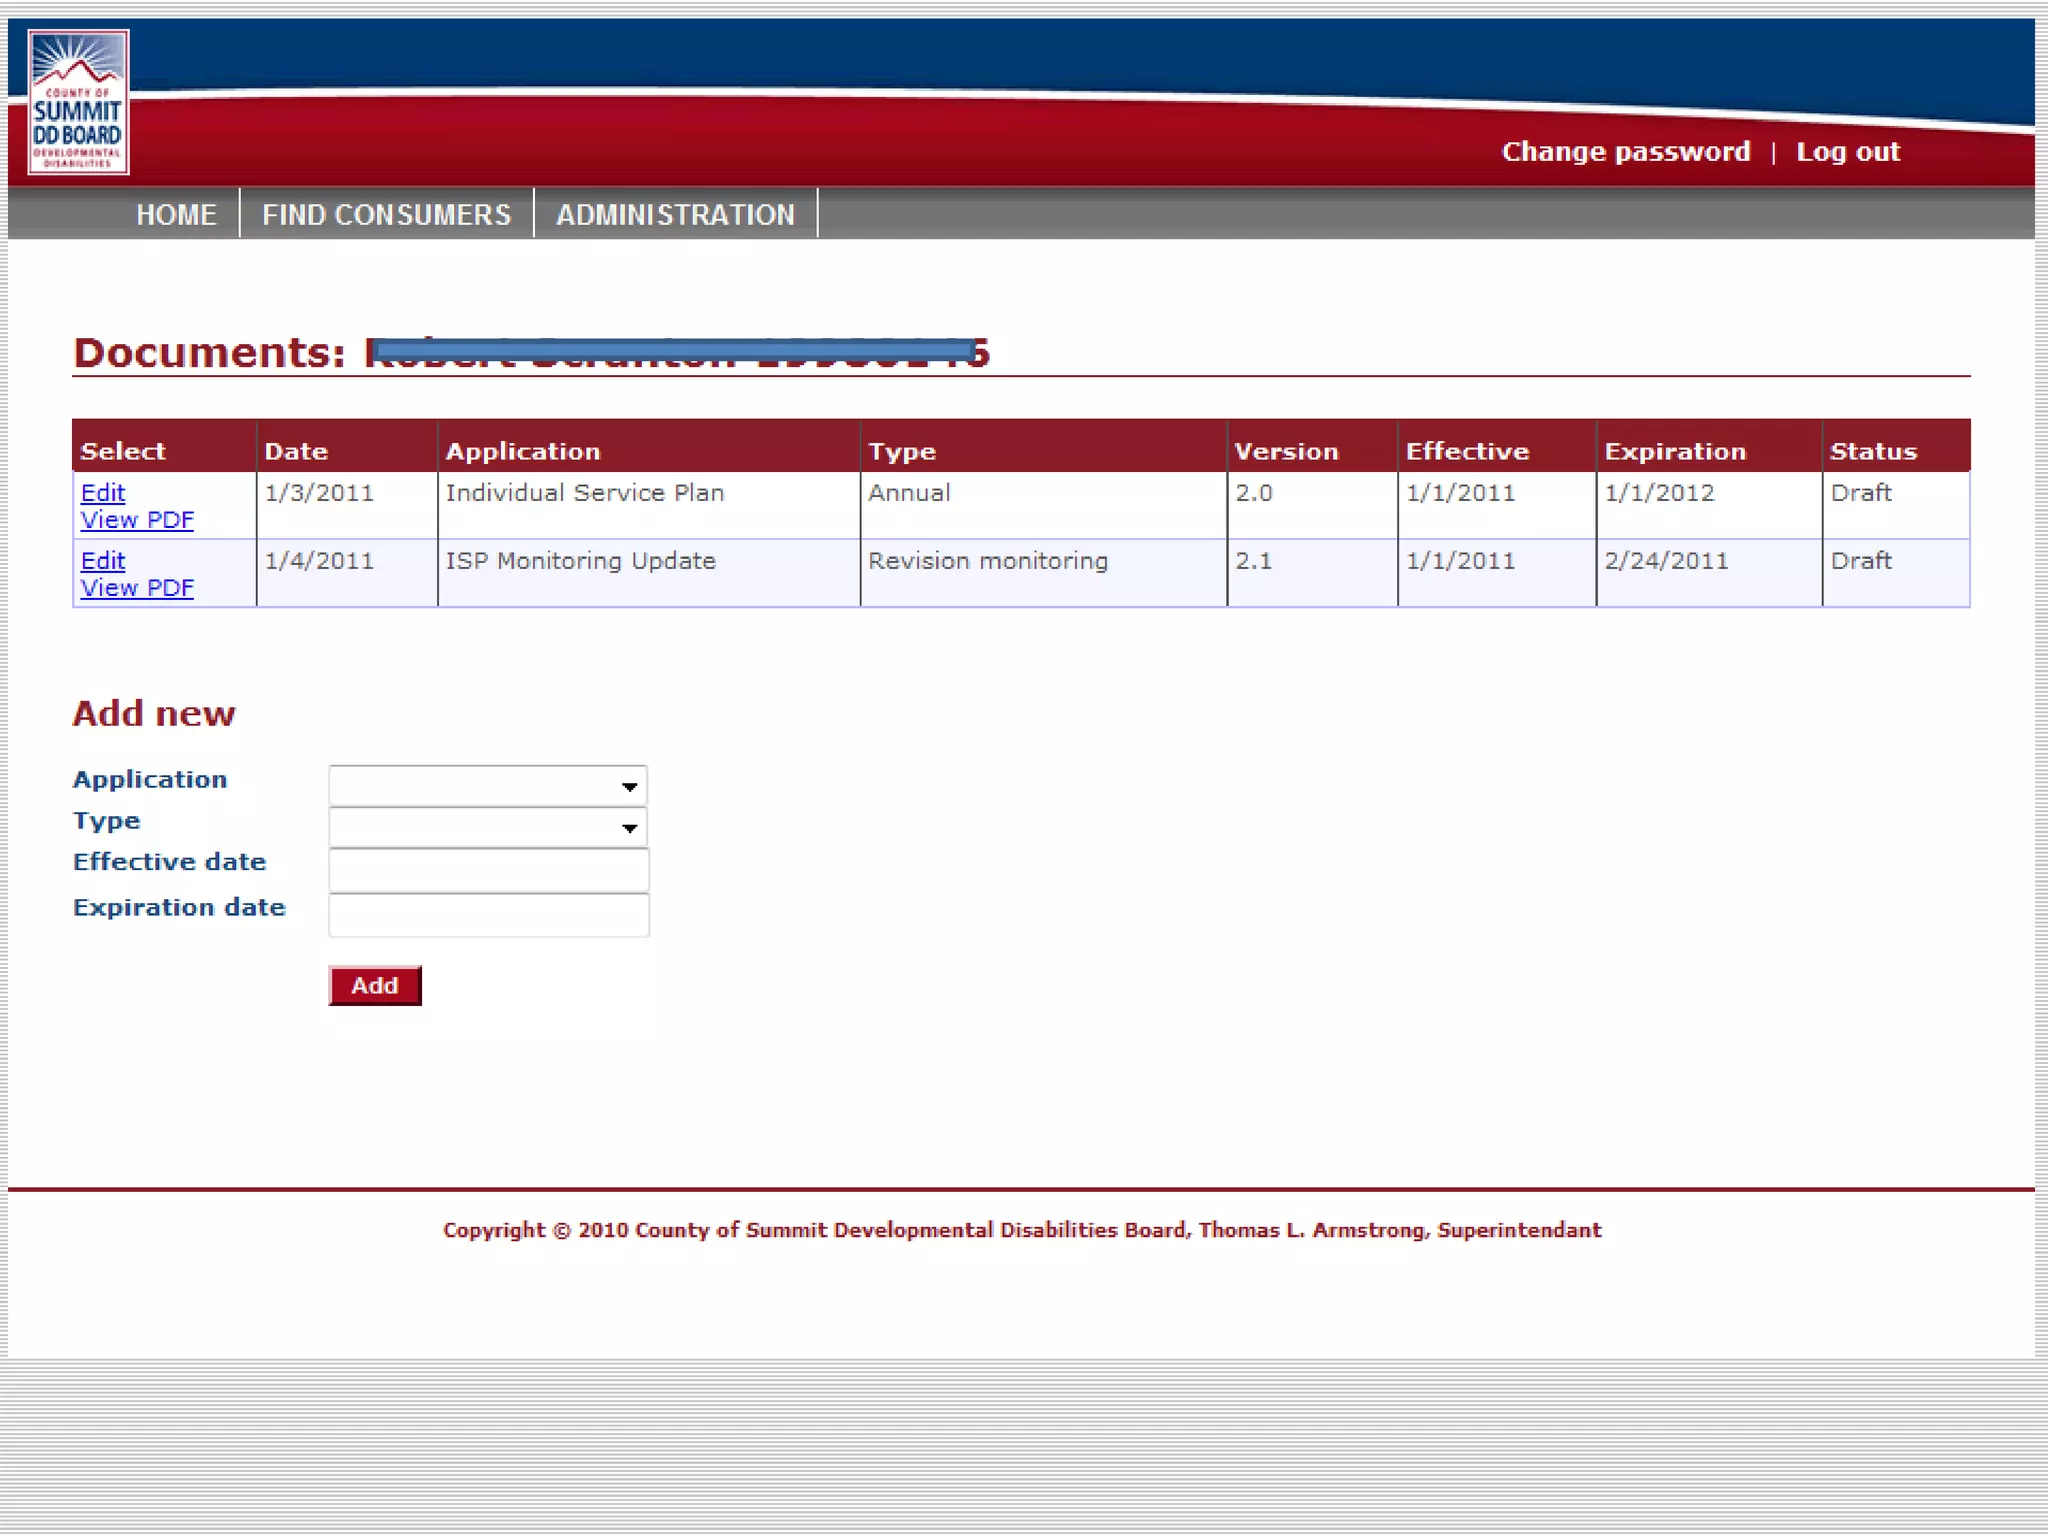
Task: Expand the Application dropdown arrow
Action: [x=629, y=787]
